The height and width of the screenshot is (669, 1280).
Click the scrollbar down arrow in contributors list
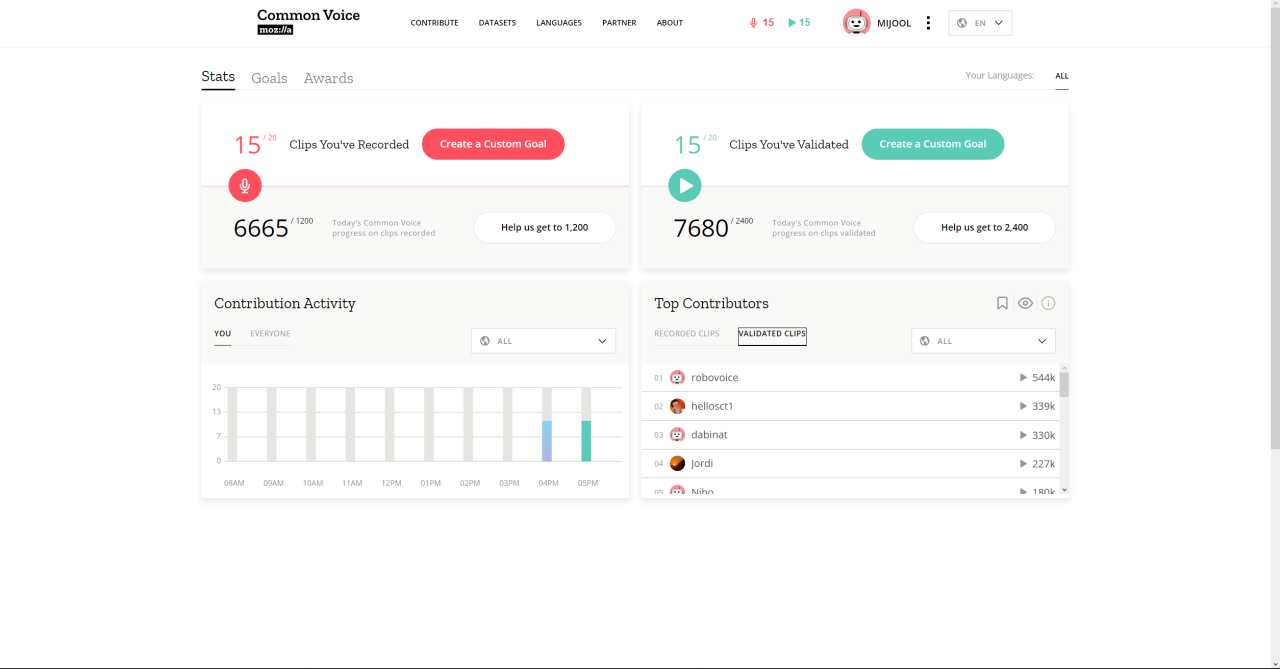click(1064, 490)
